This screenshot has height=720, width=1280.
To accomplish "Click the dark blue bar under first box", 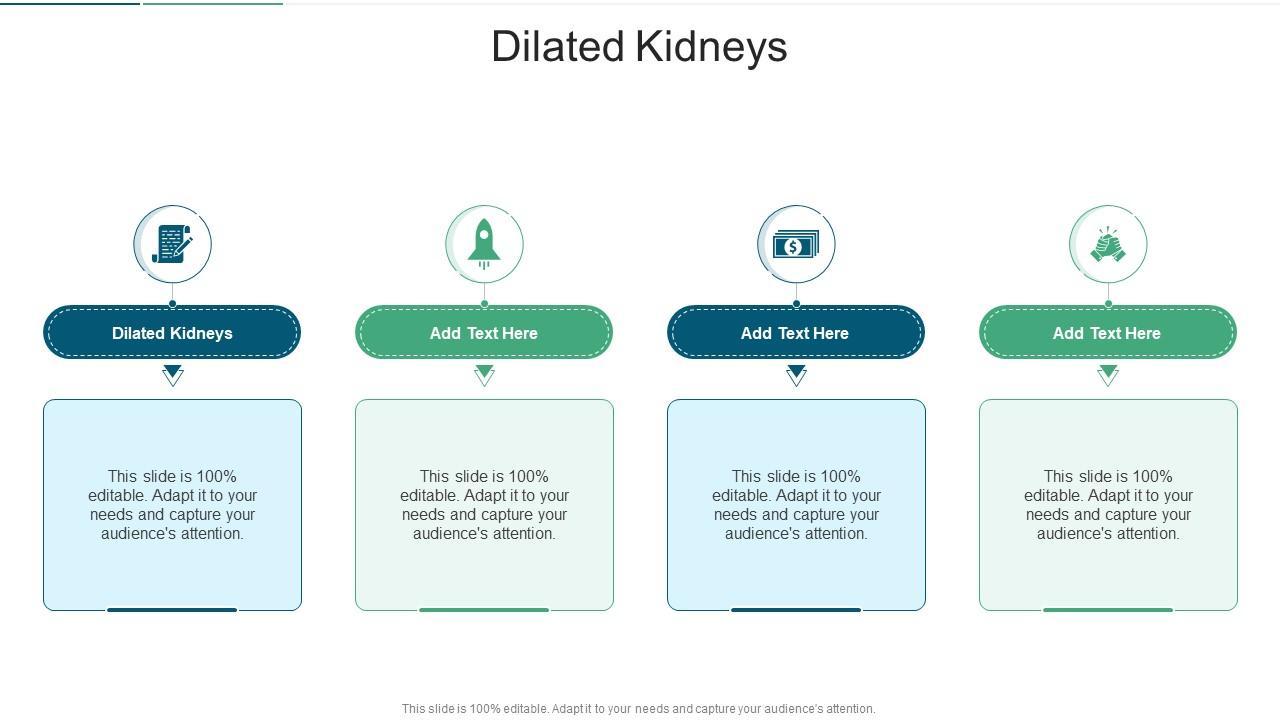I will [172, 609].
